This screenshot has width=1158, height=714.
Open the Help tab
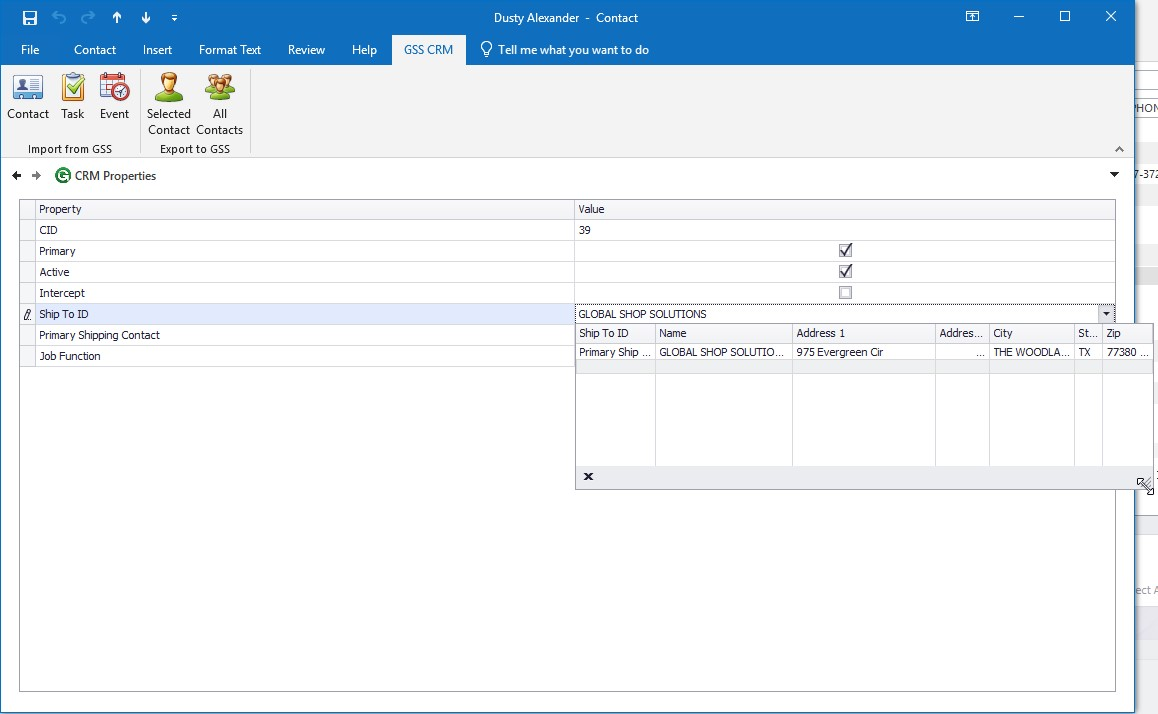coord(364,49)
